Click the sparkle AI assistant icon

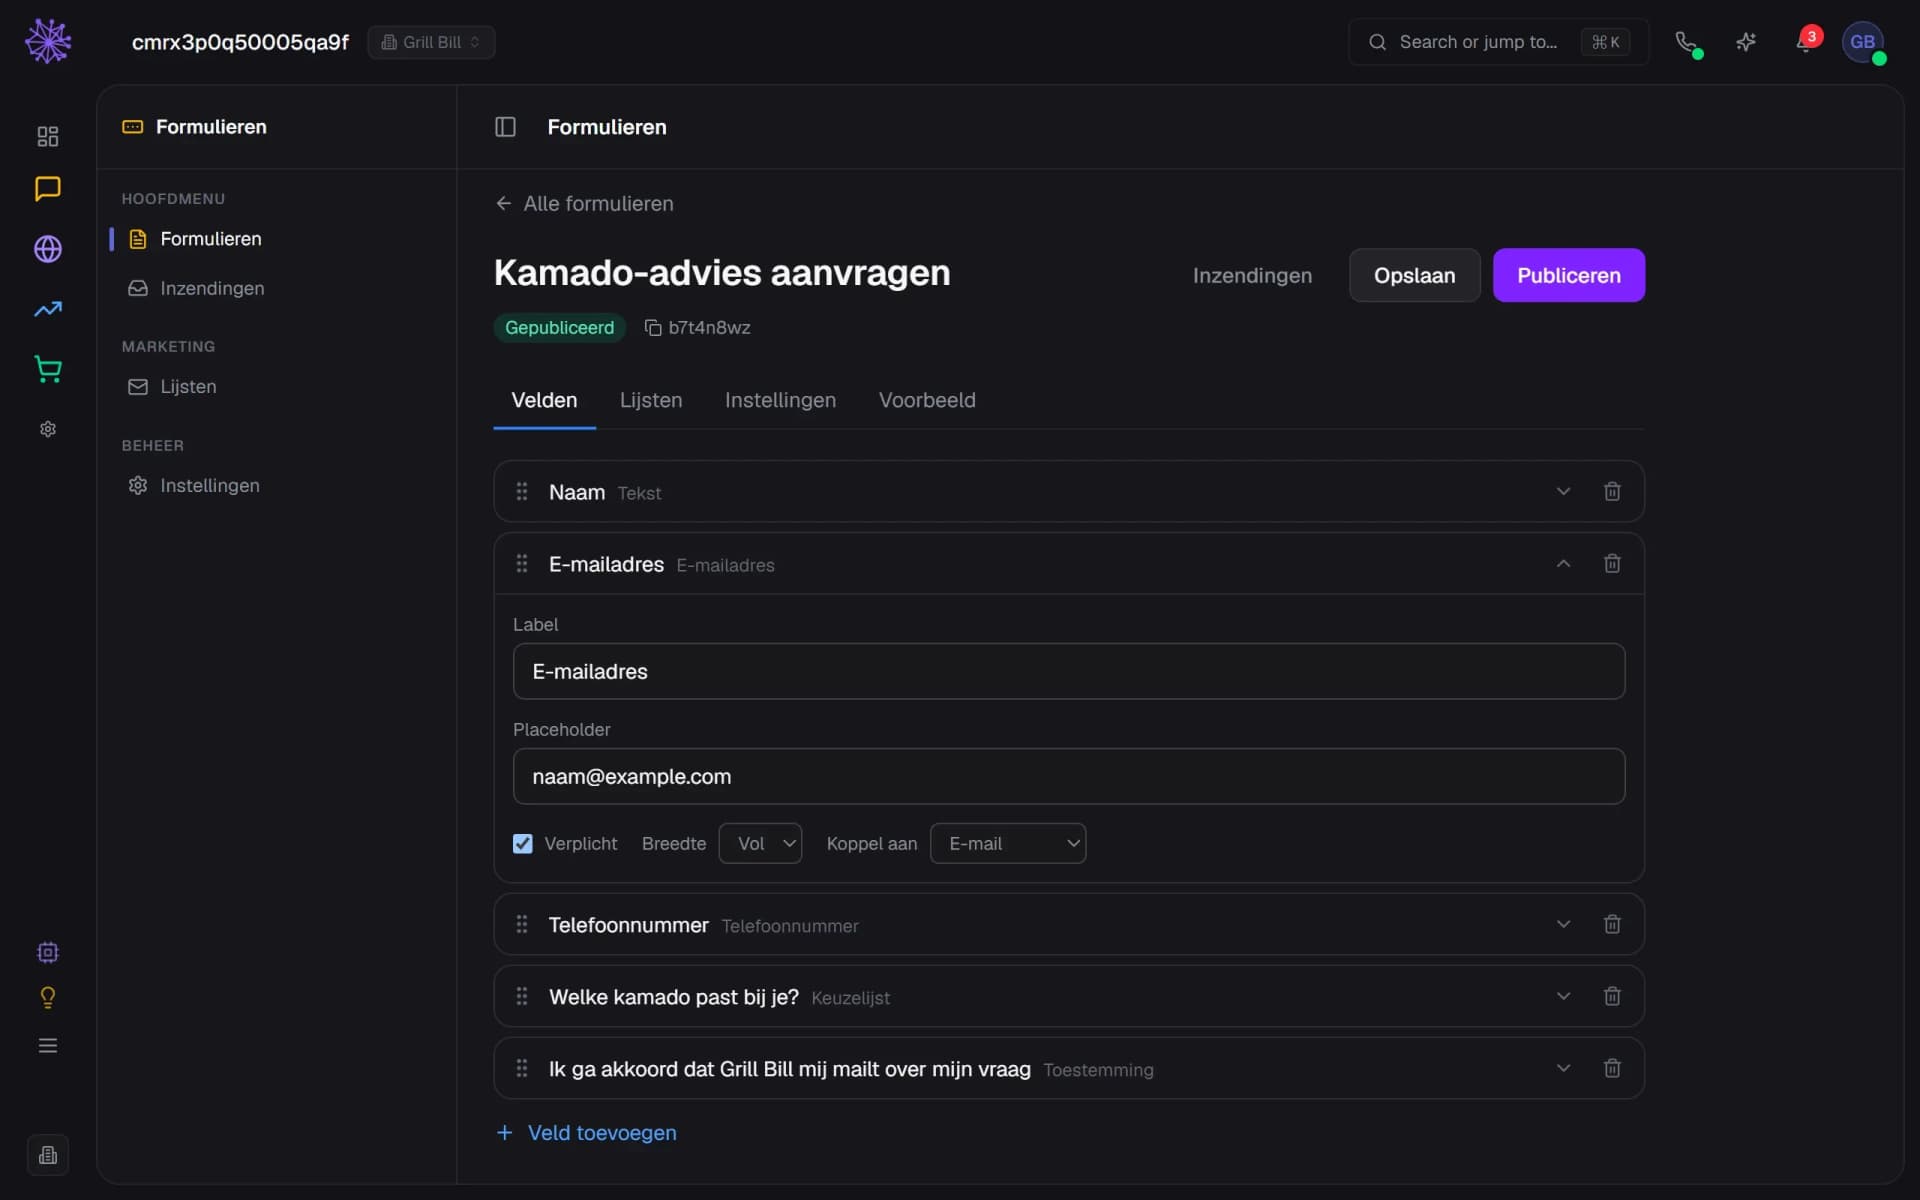pyautogui.click(x=1746, y=42)
